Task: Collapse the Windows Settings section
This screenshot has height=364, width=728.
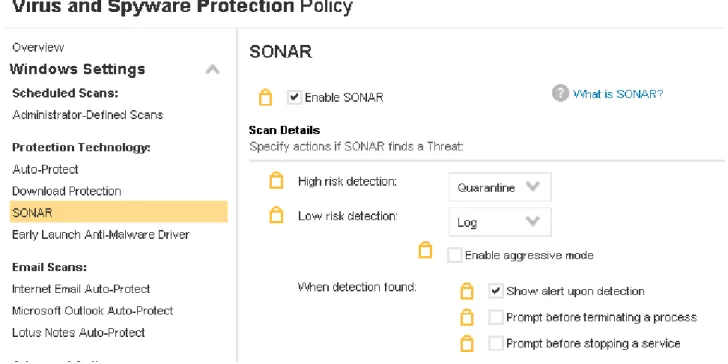Action: pyautogui.click(x=212, y=70)
